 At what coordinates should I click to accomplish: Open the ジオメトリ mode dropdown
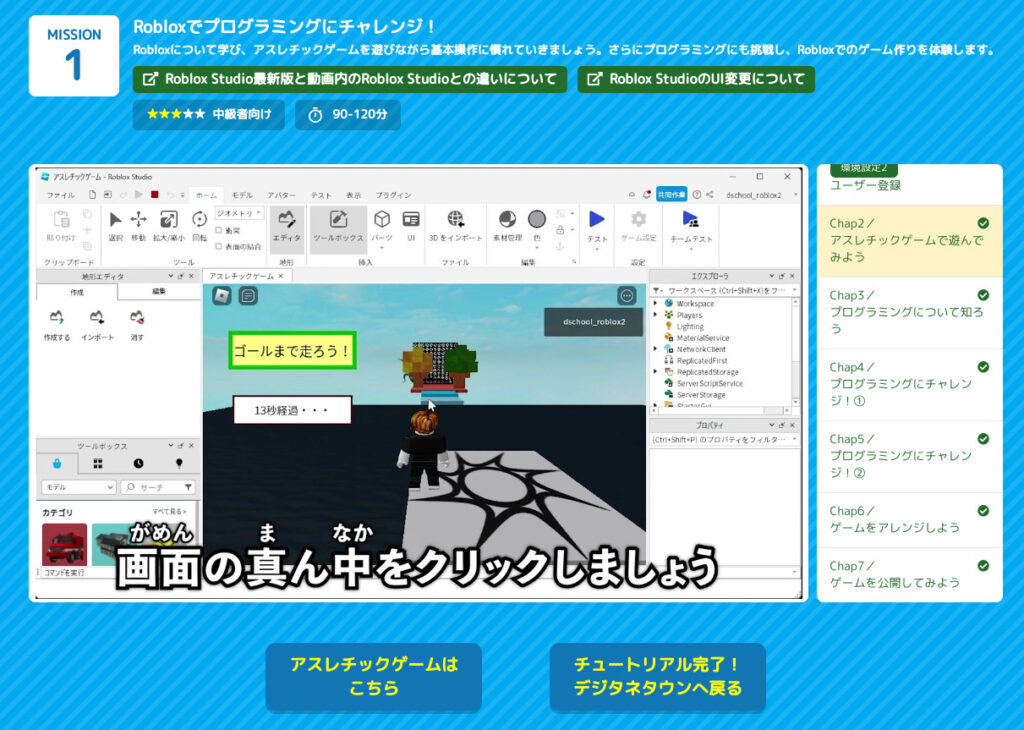pos(239,213)
